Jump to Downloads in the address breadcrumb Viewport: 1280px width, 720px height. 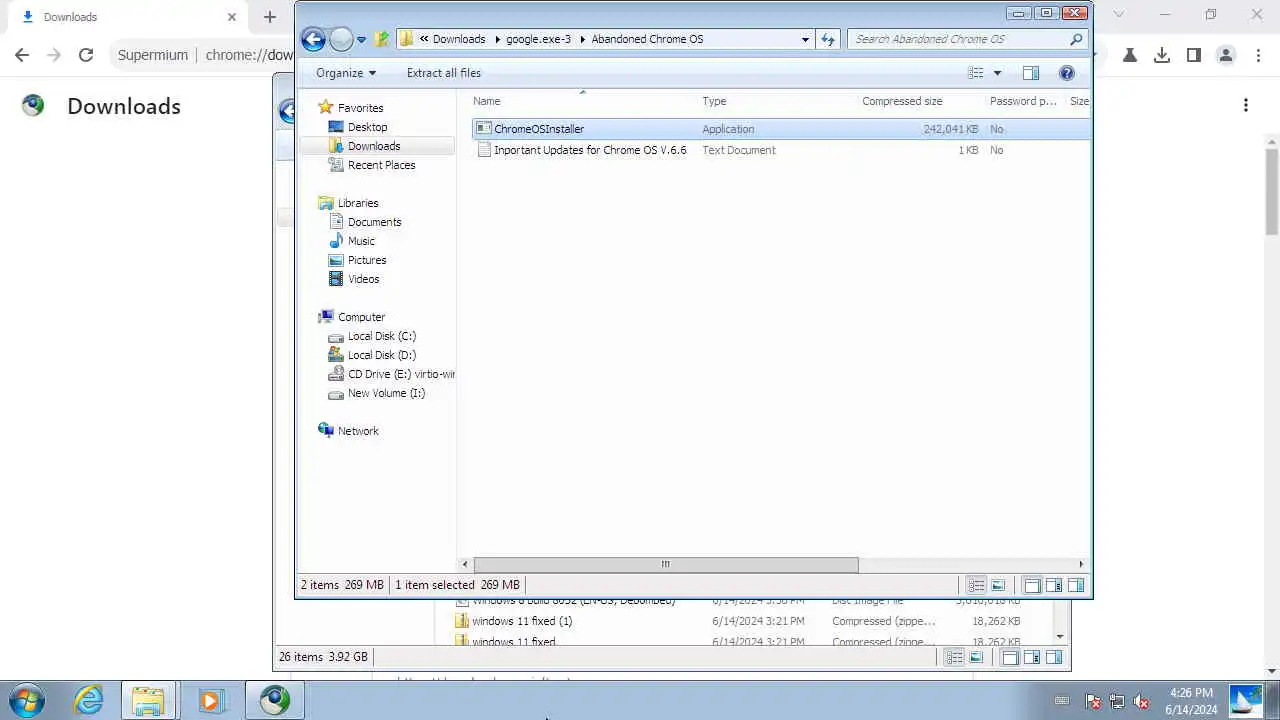(x=459, y=39)
